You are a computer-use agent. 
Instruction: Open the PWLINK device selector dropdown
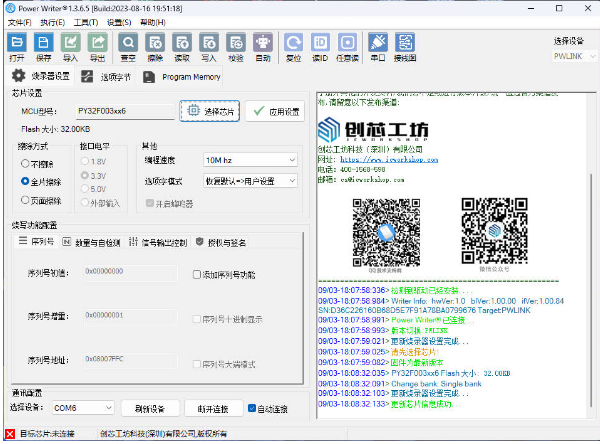pos(574,56)
